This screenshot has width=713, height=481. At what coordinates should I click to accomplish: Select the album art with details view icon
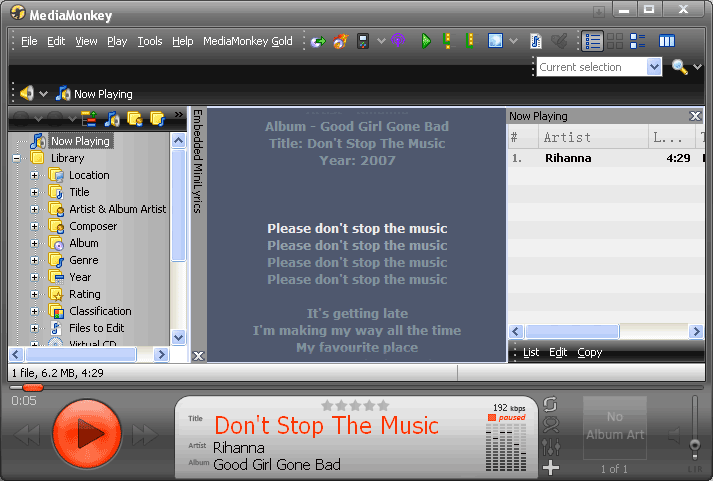click(x=638, y=41)
